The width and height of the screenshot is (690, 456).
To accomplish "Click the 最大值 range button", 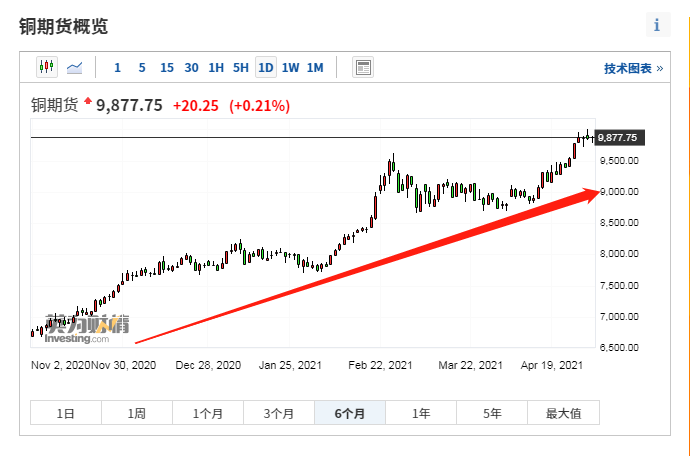I will [x=563, y=413].
